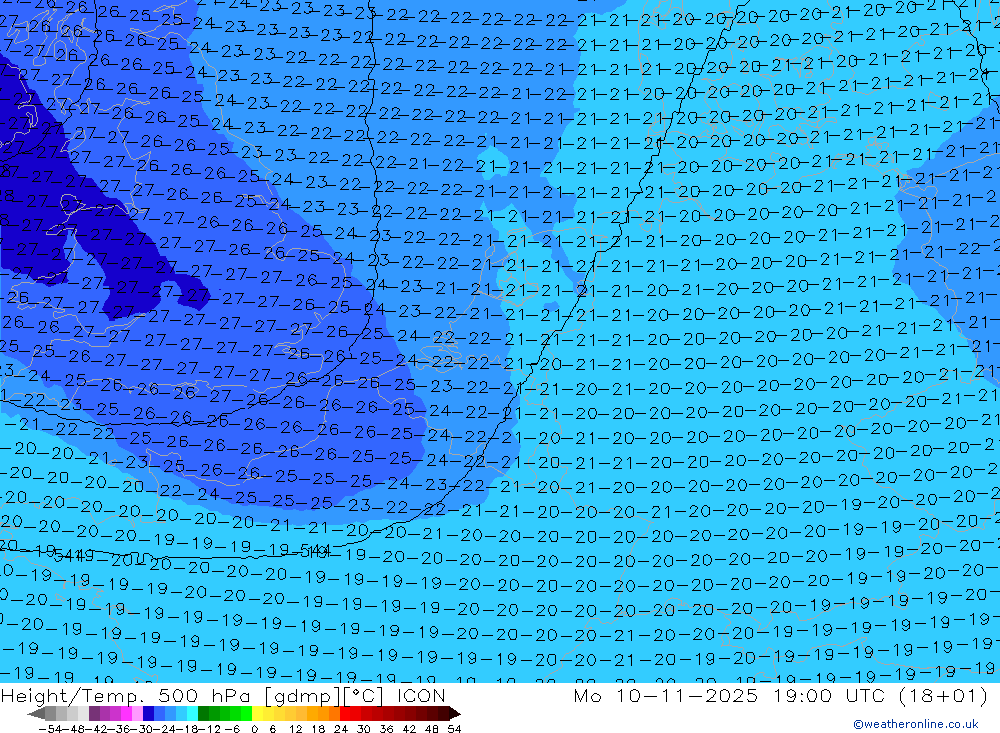Click the '-54' legend scale value
This screenshot has height=733, width=1000.
point(50,729)
